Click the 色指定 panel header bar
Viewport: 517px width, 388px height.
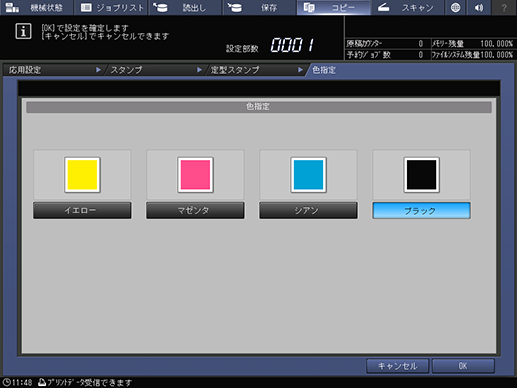tap(259, 107)
